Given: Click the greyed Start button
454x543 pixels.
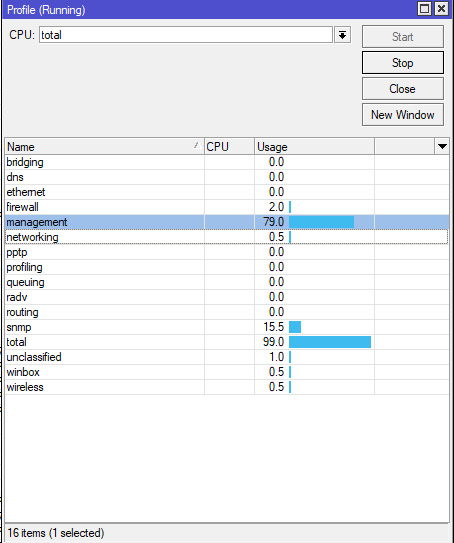Looking at the screenshot, I should click(x=403, y=36).
